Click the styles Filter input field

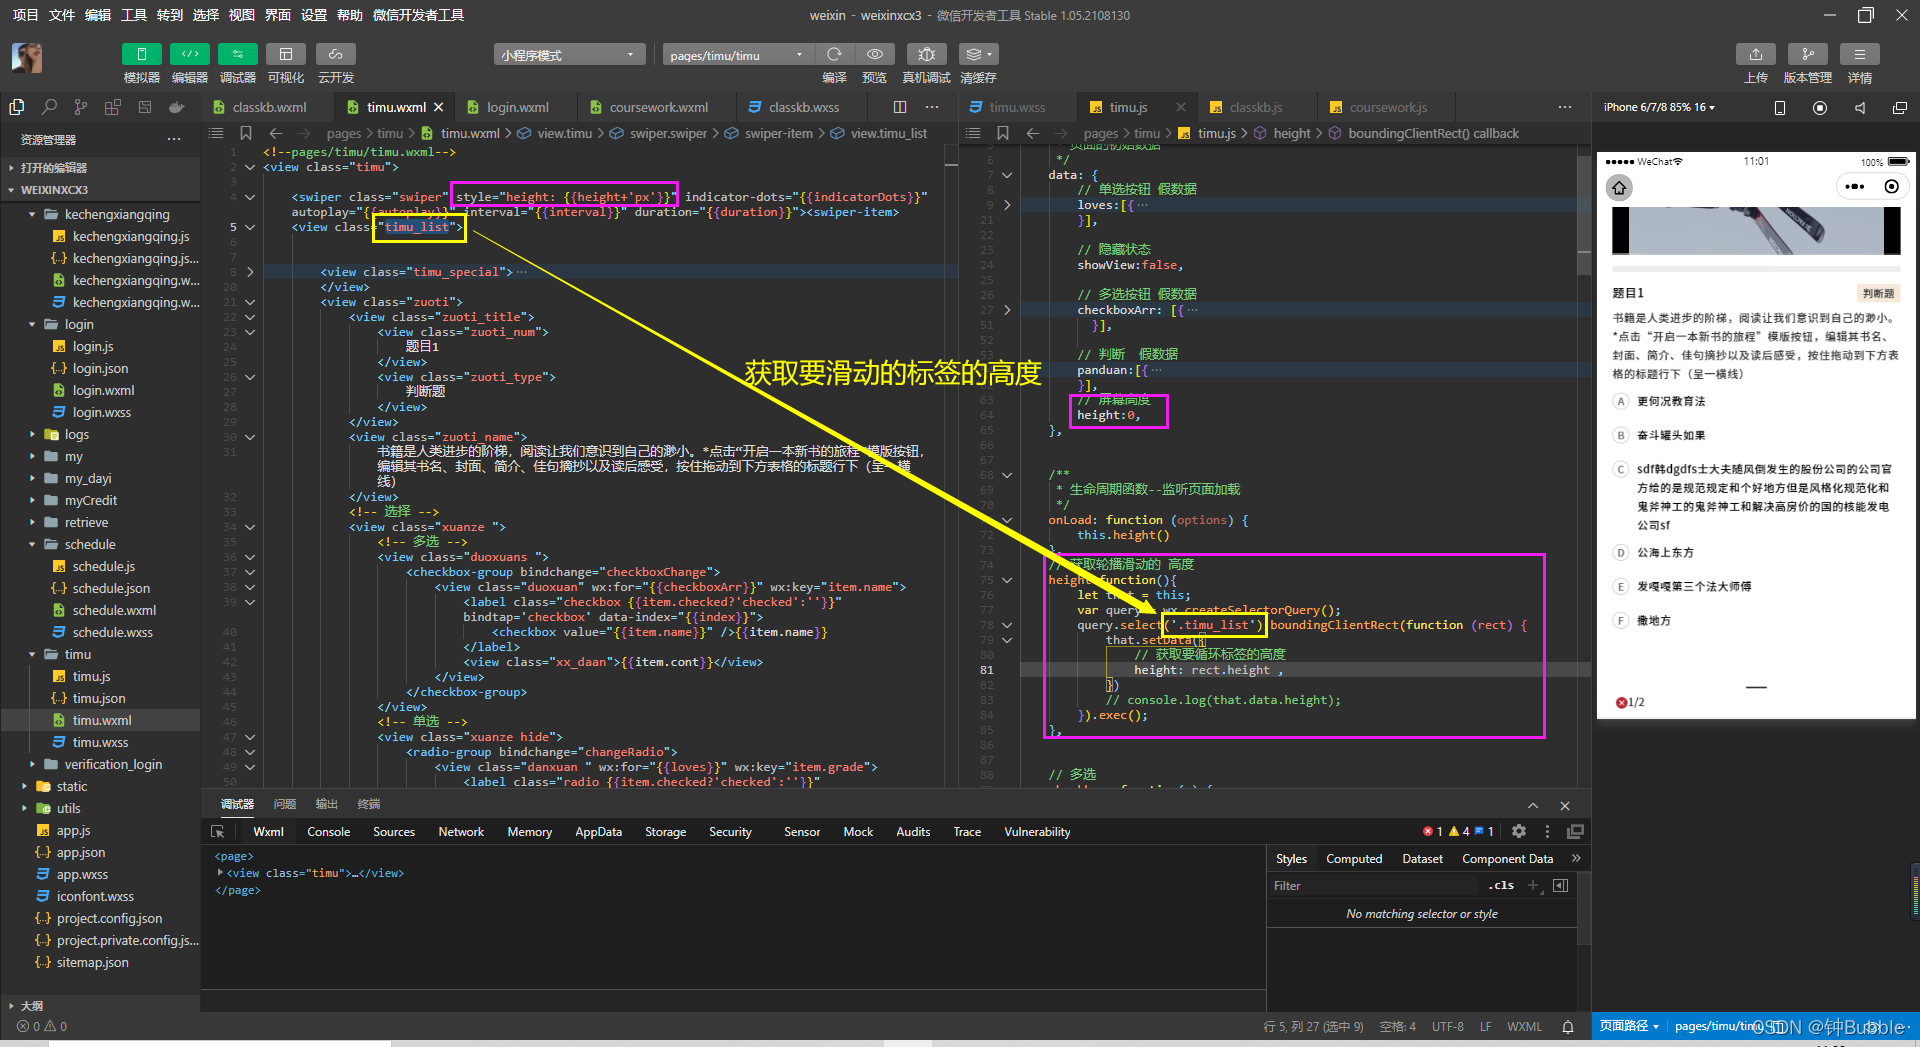point(1373,886)
